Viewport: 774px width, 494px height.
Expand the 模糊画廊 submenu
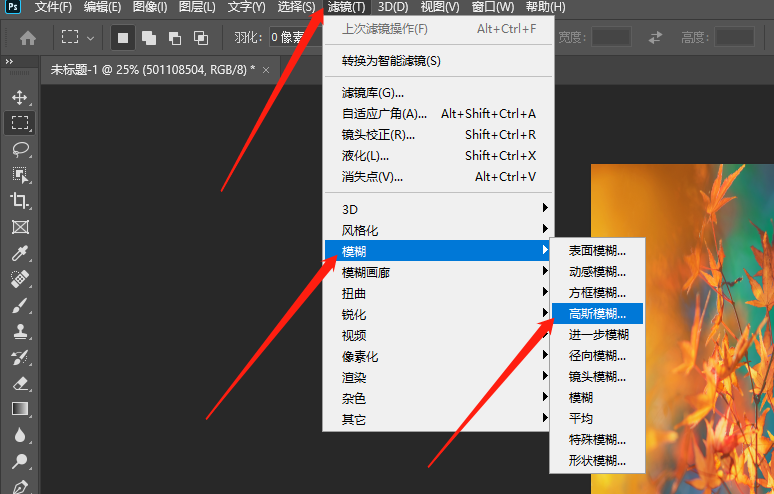436,272
